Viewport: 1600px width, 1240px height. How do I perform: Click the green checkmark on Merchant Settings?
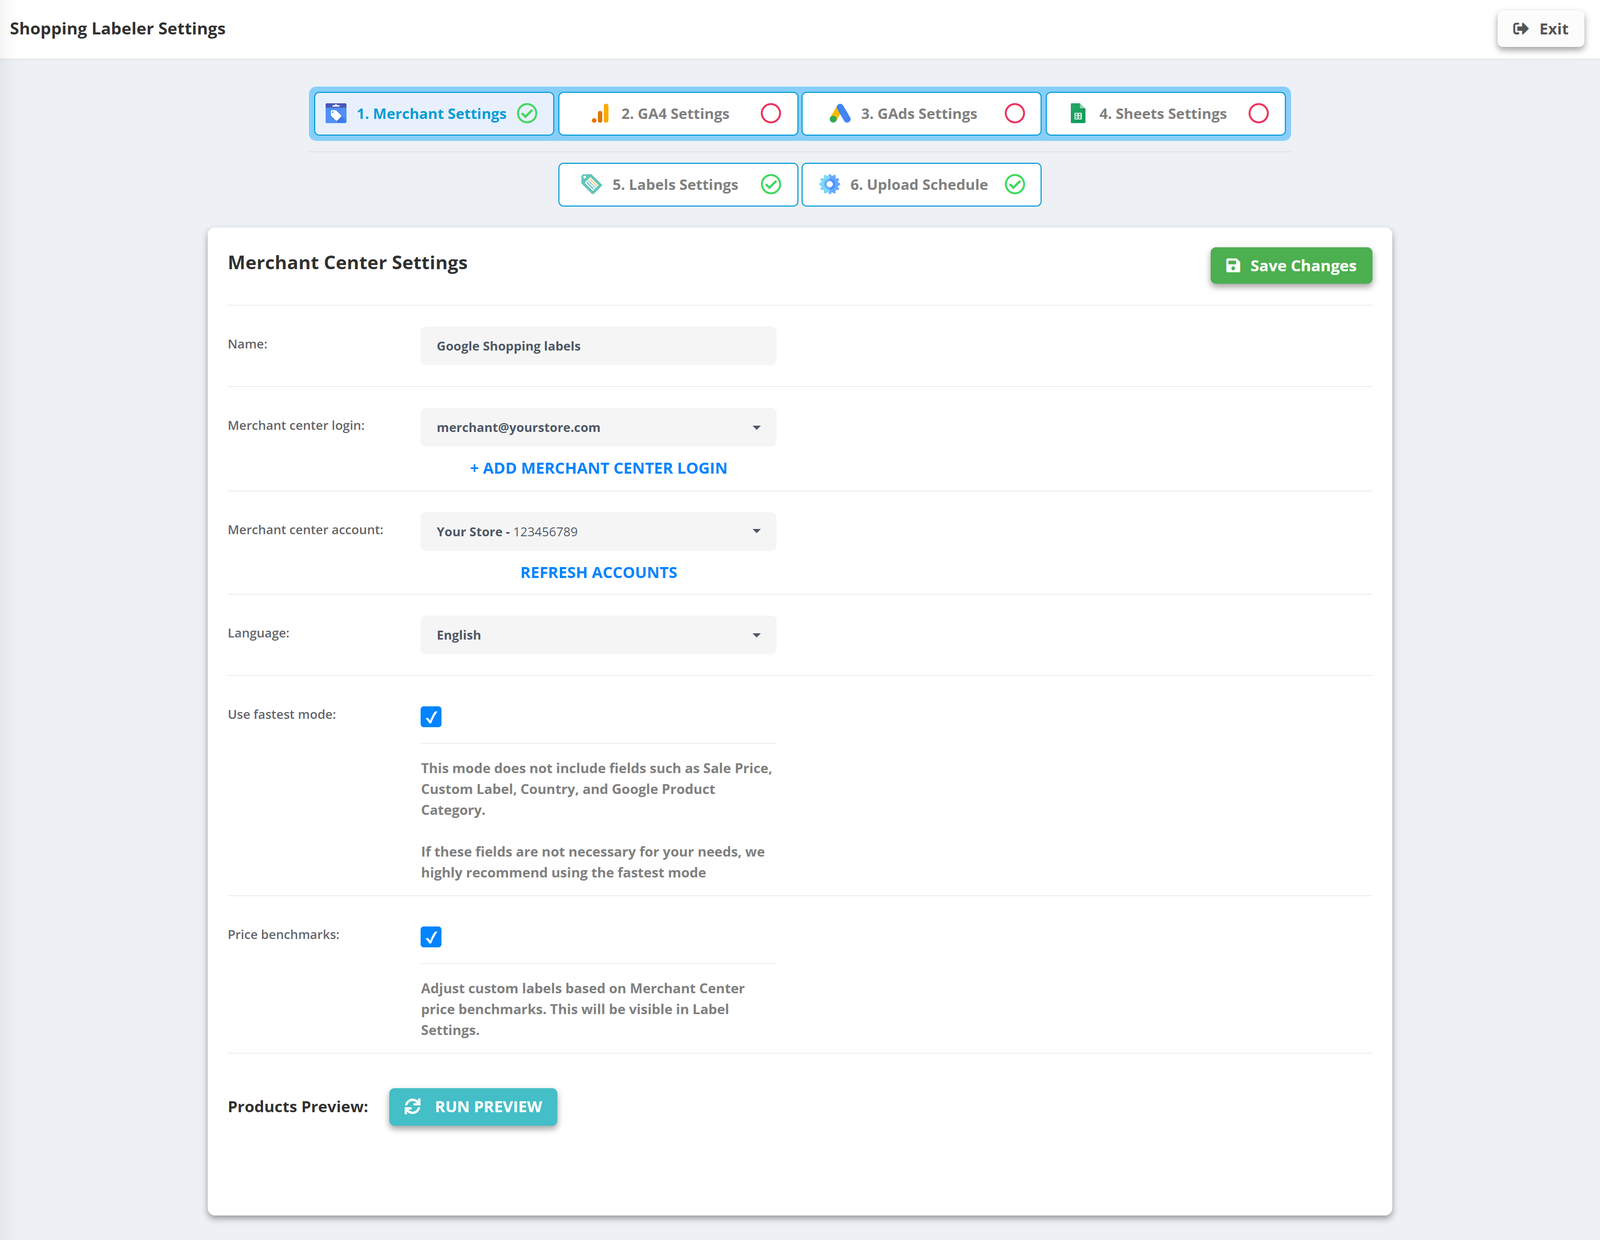point(527,114)
